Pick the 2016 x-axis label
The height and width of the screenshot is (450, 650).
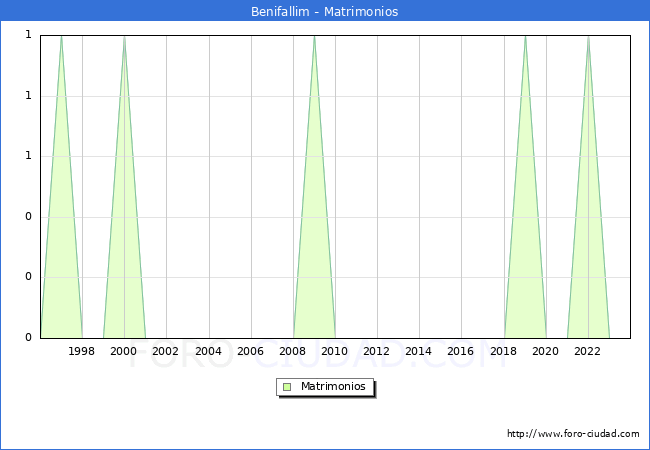tap(461, 351)
